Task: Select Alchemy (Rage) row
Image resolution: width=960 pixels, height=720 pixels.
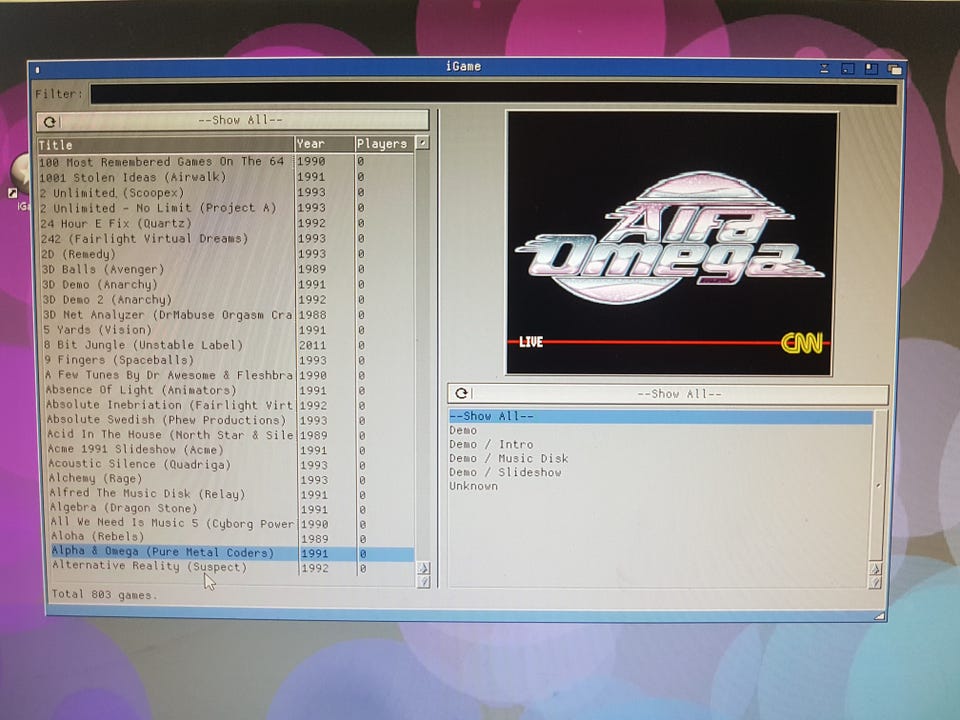Action: click(x=232, y=479)
